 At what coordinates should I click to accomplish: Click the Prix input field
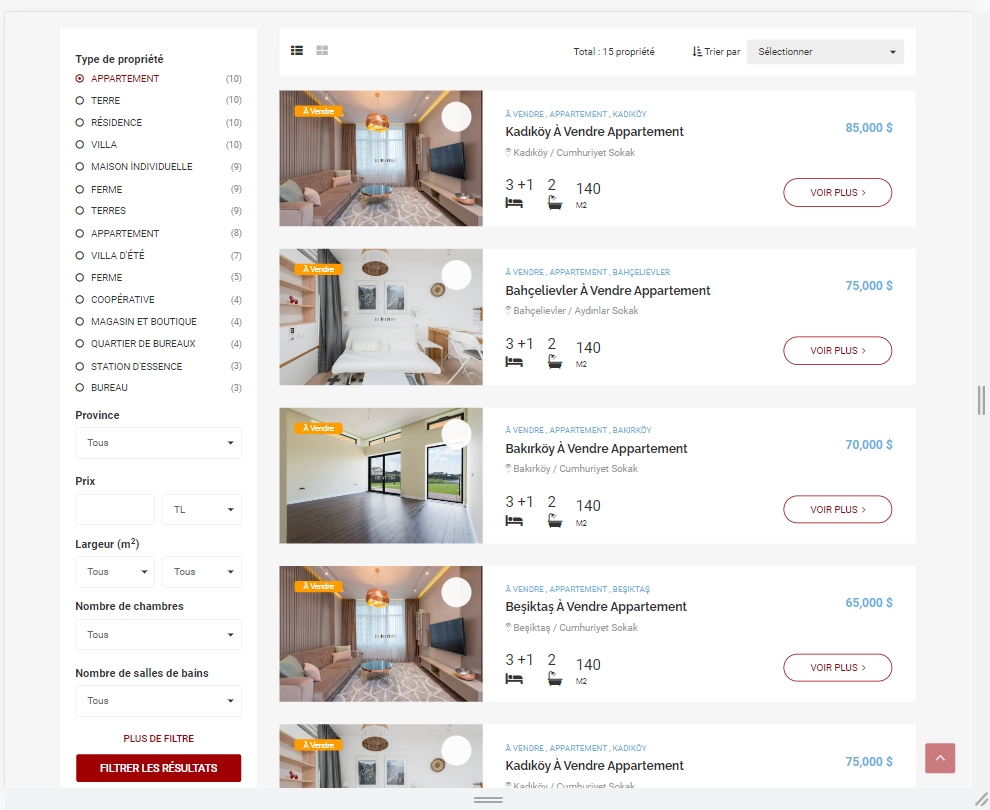tap(115, 509)
